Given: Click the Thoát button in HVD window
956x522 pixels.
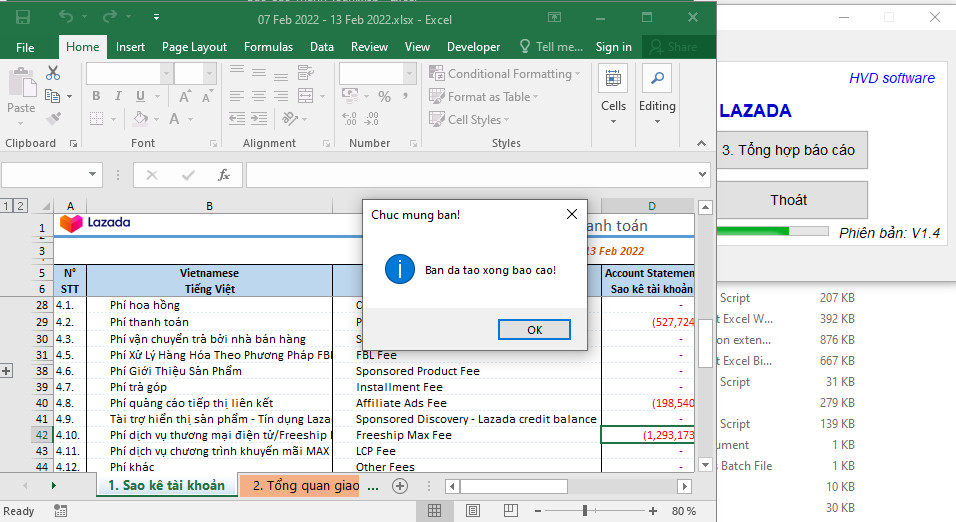Looking at the screenshot, I should pos(791,200).
